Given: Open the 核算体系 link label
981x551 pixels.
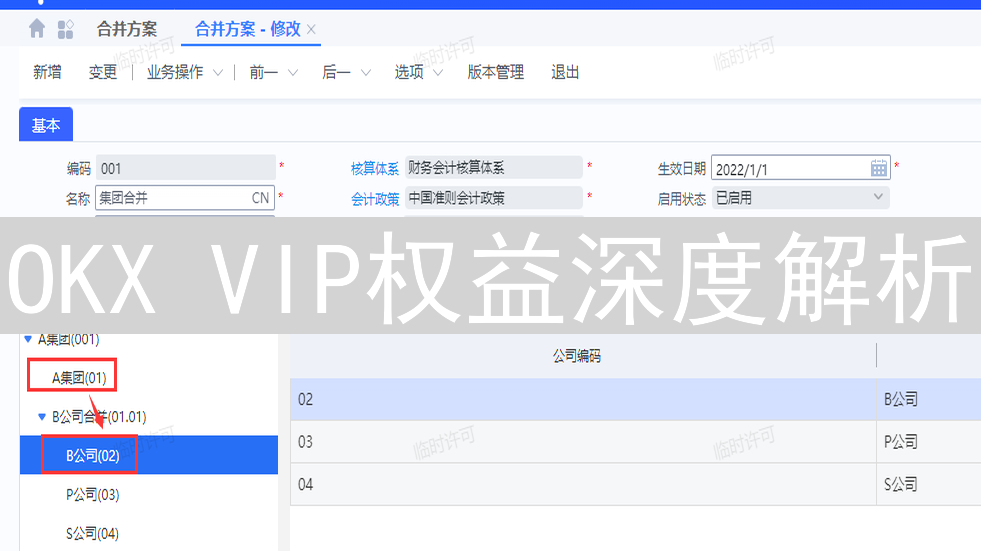Looking at the screenshot, I should (375, 168).
